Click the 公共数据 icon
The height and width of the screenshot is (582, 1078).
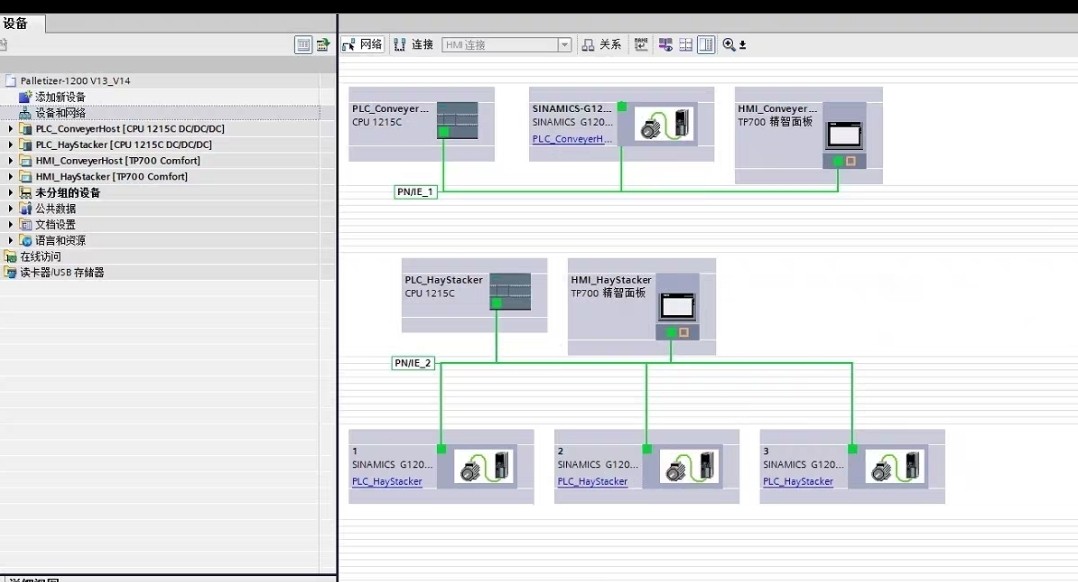tap(25, 208)
